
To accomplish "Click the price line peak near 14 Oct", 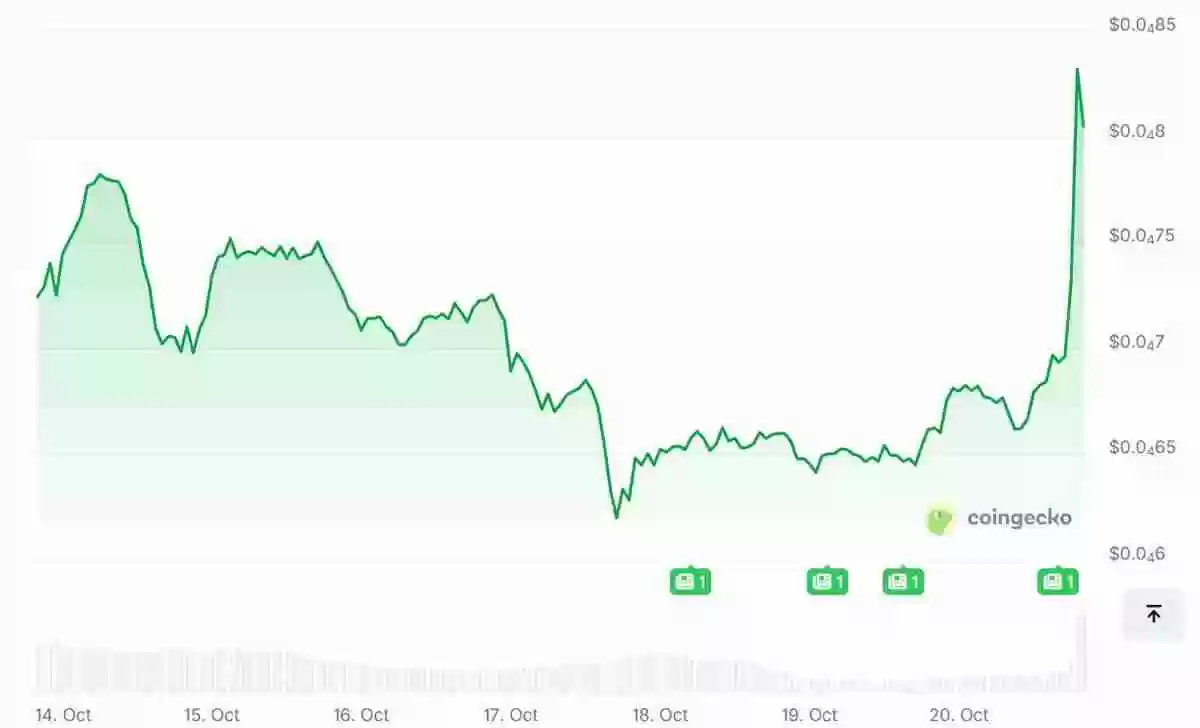I will [99, 175].
